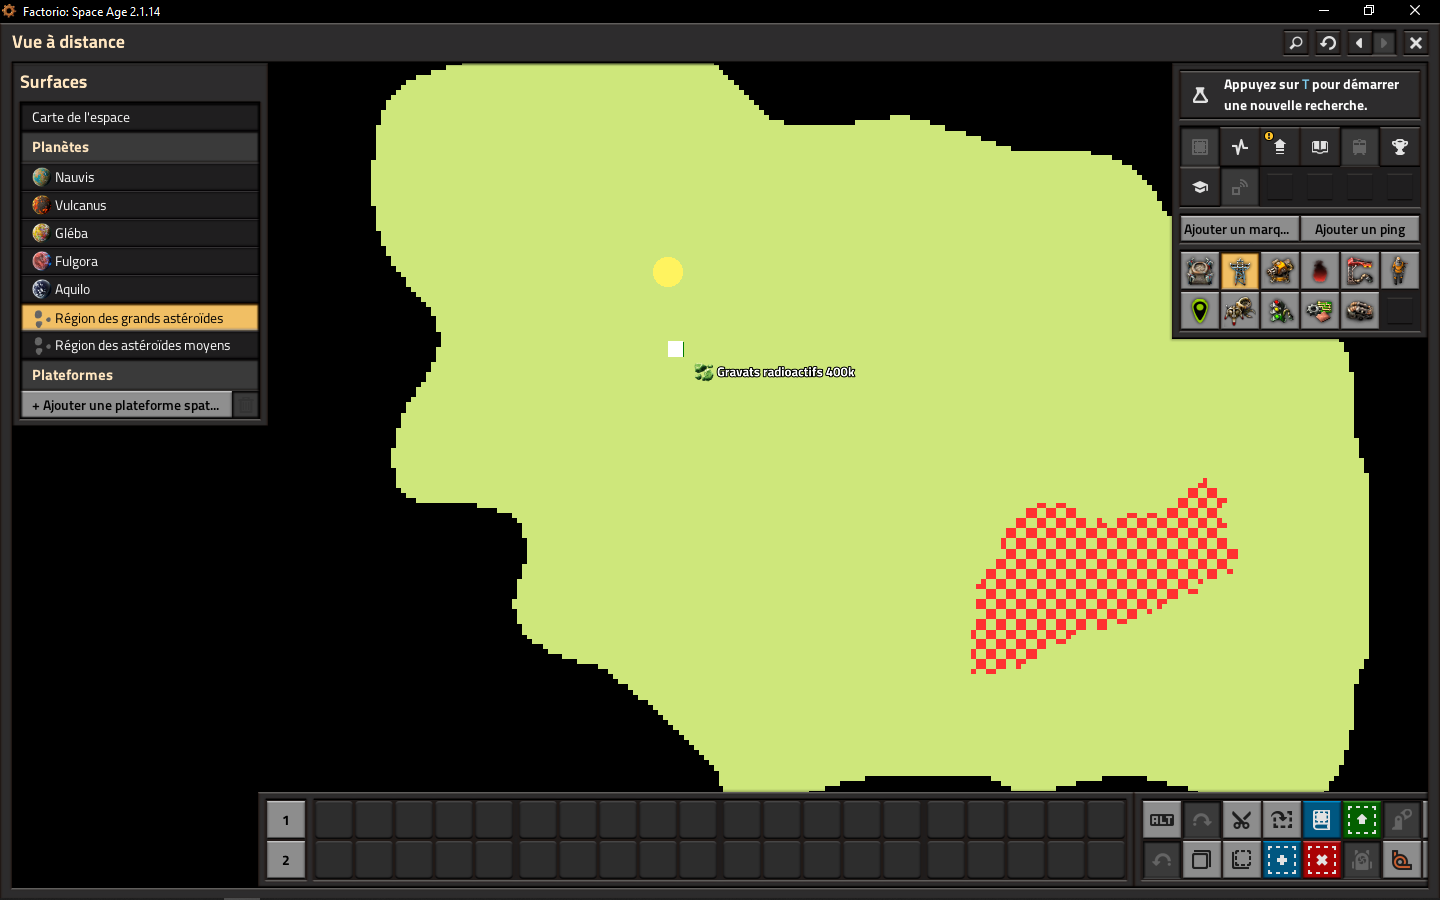Toggle the gear and circuit recipe filter
This screenshot has height=900, width=1440.
[1320, 311]
